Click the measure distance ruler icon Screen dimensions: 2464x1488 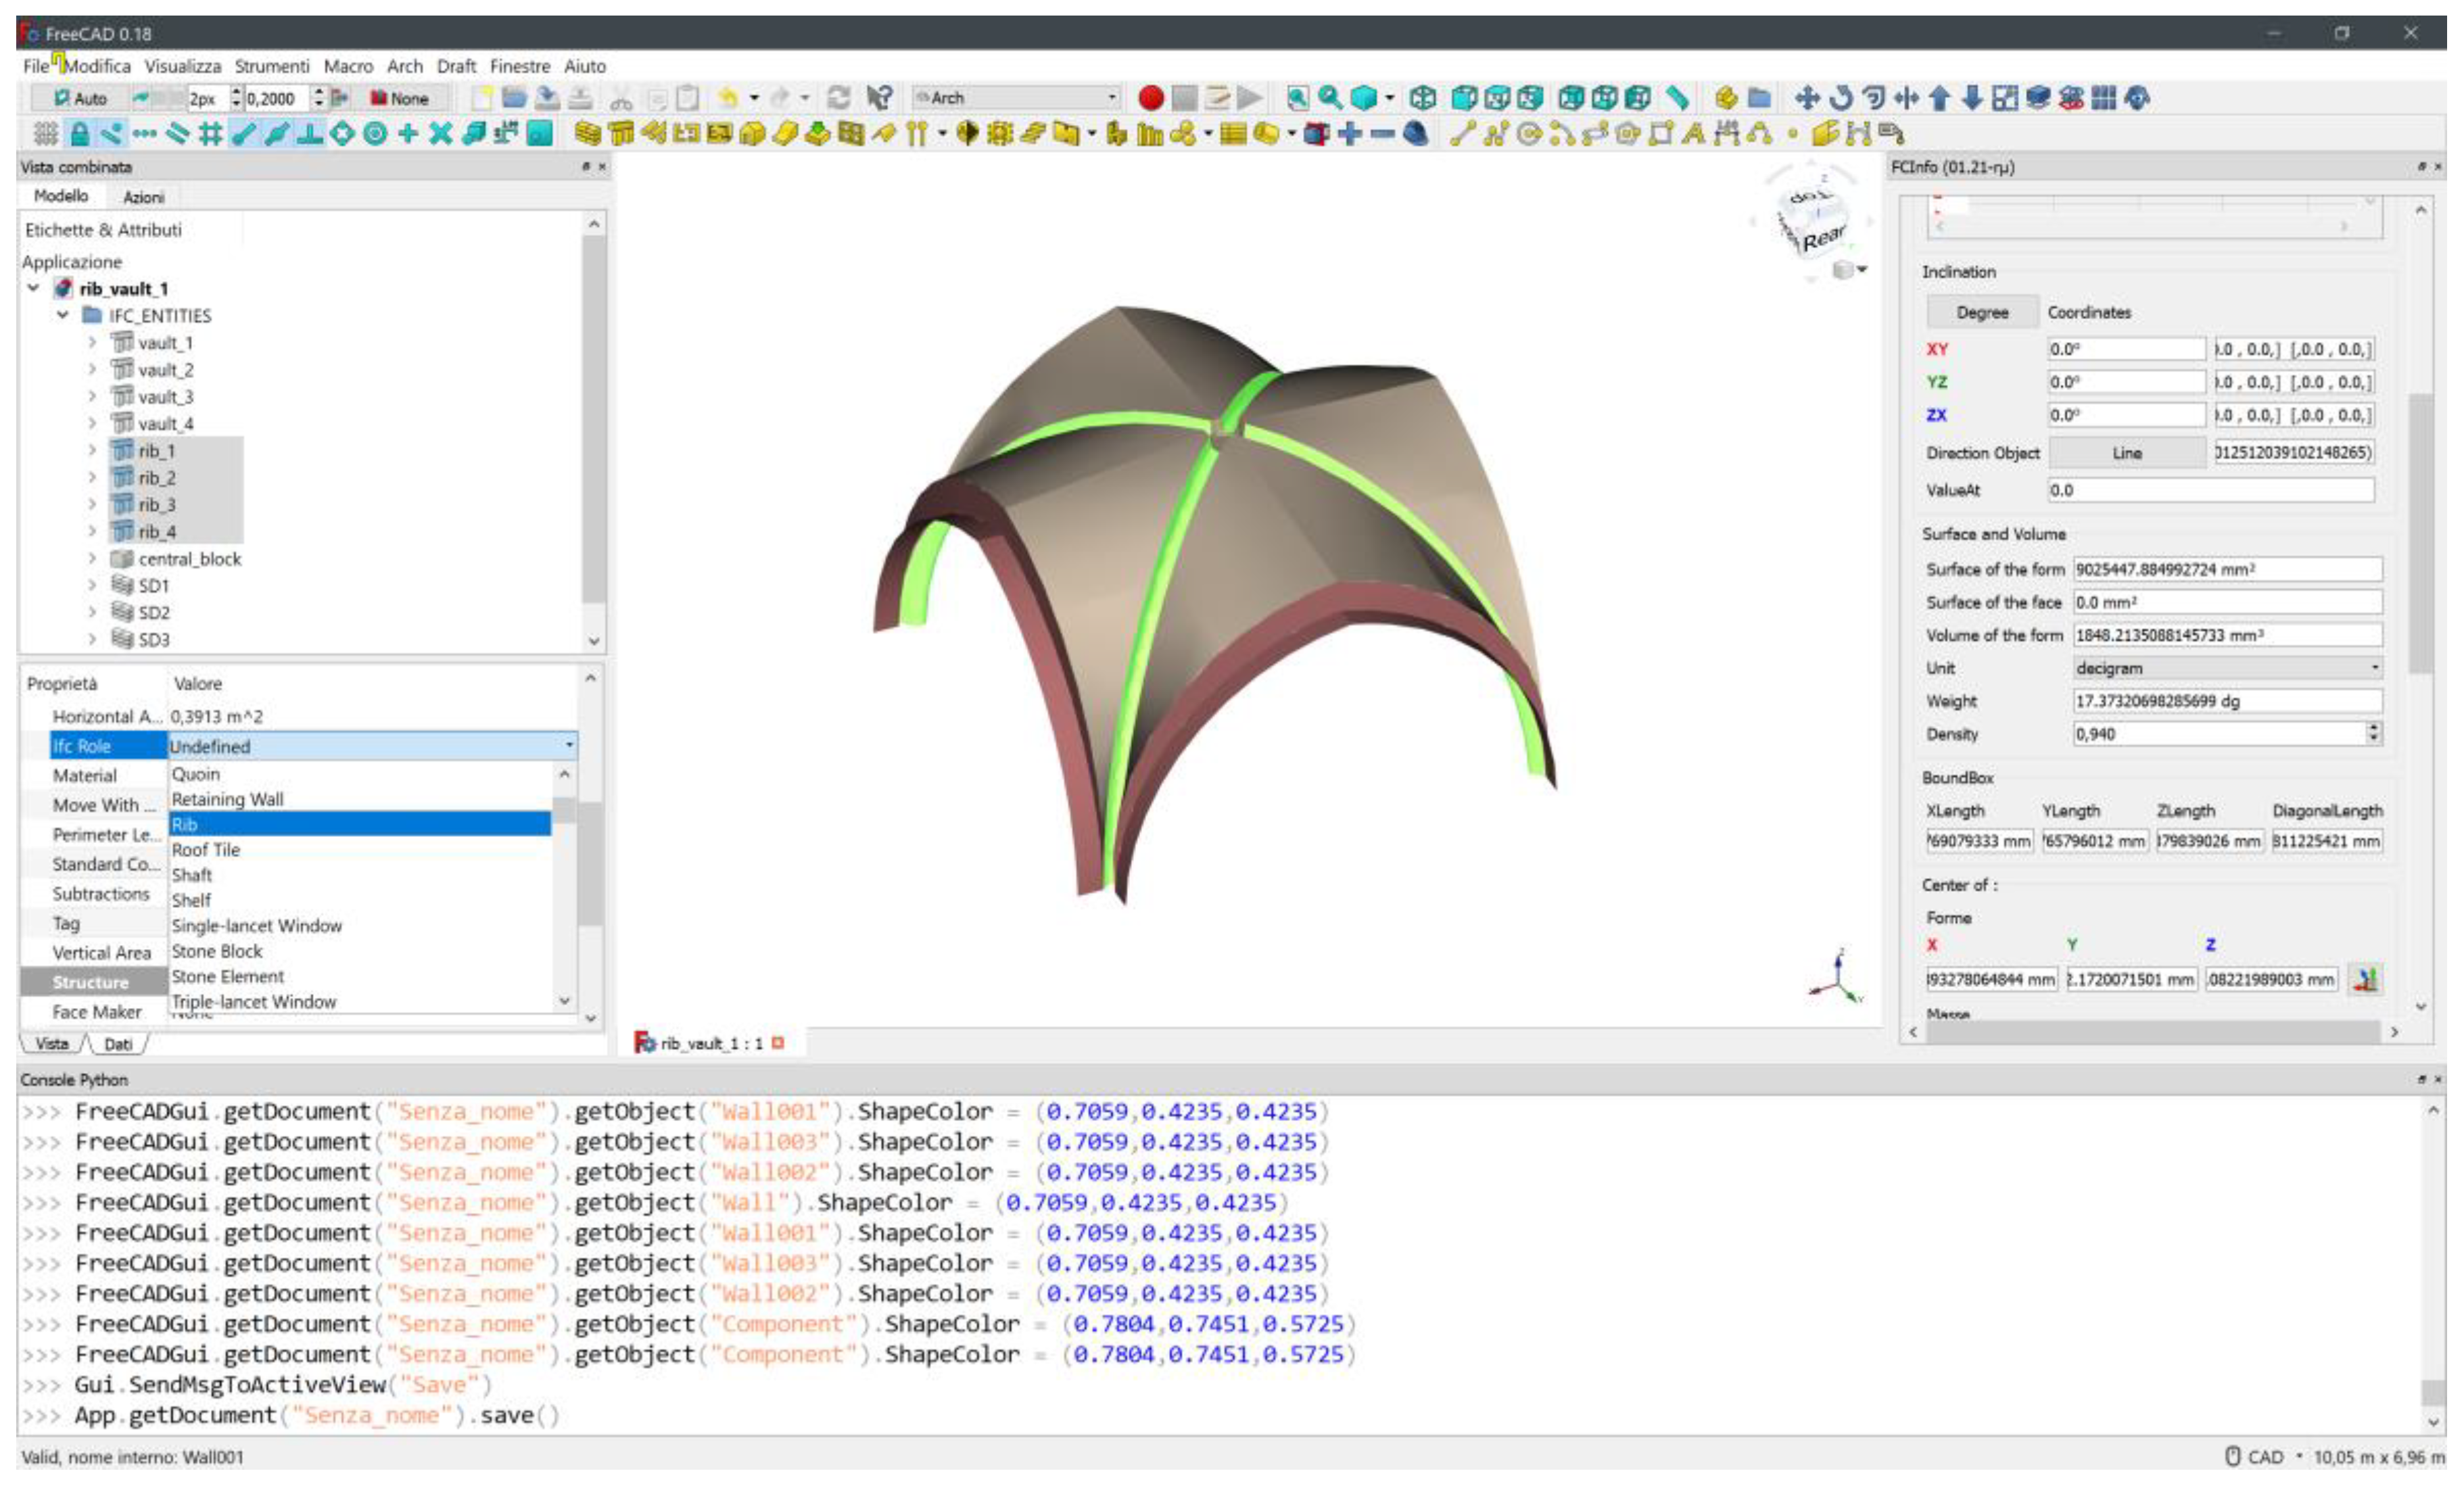(x=1678, y=98)
